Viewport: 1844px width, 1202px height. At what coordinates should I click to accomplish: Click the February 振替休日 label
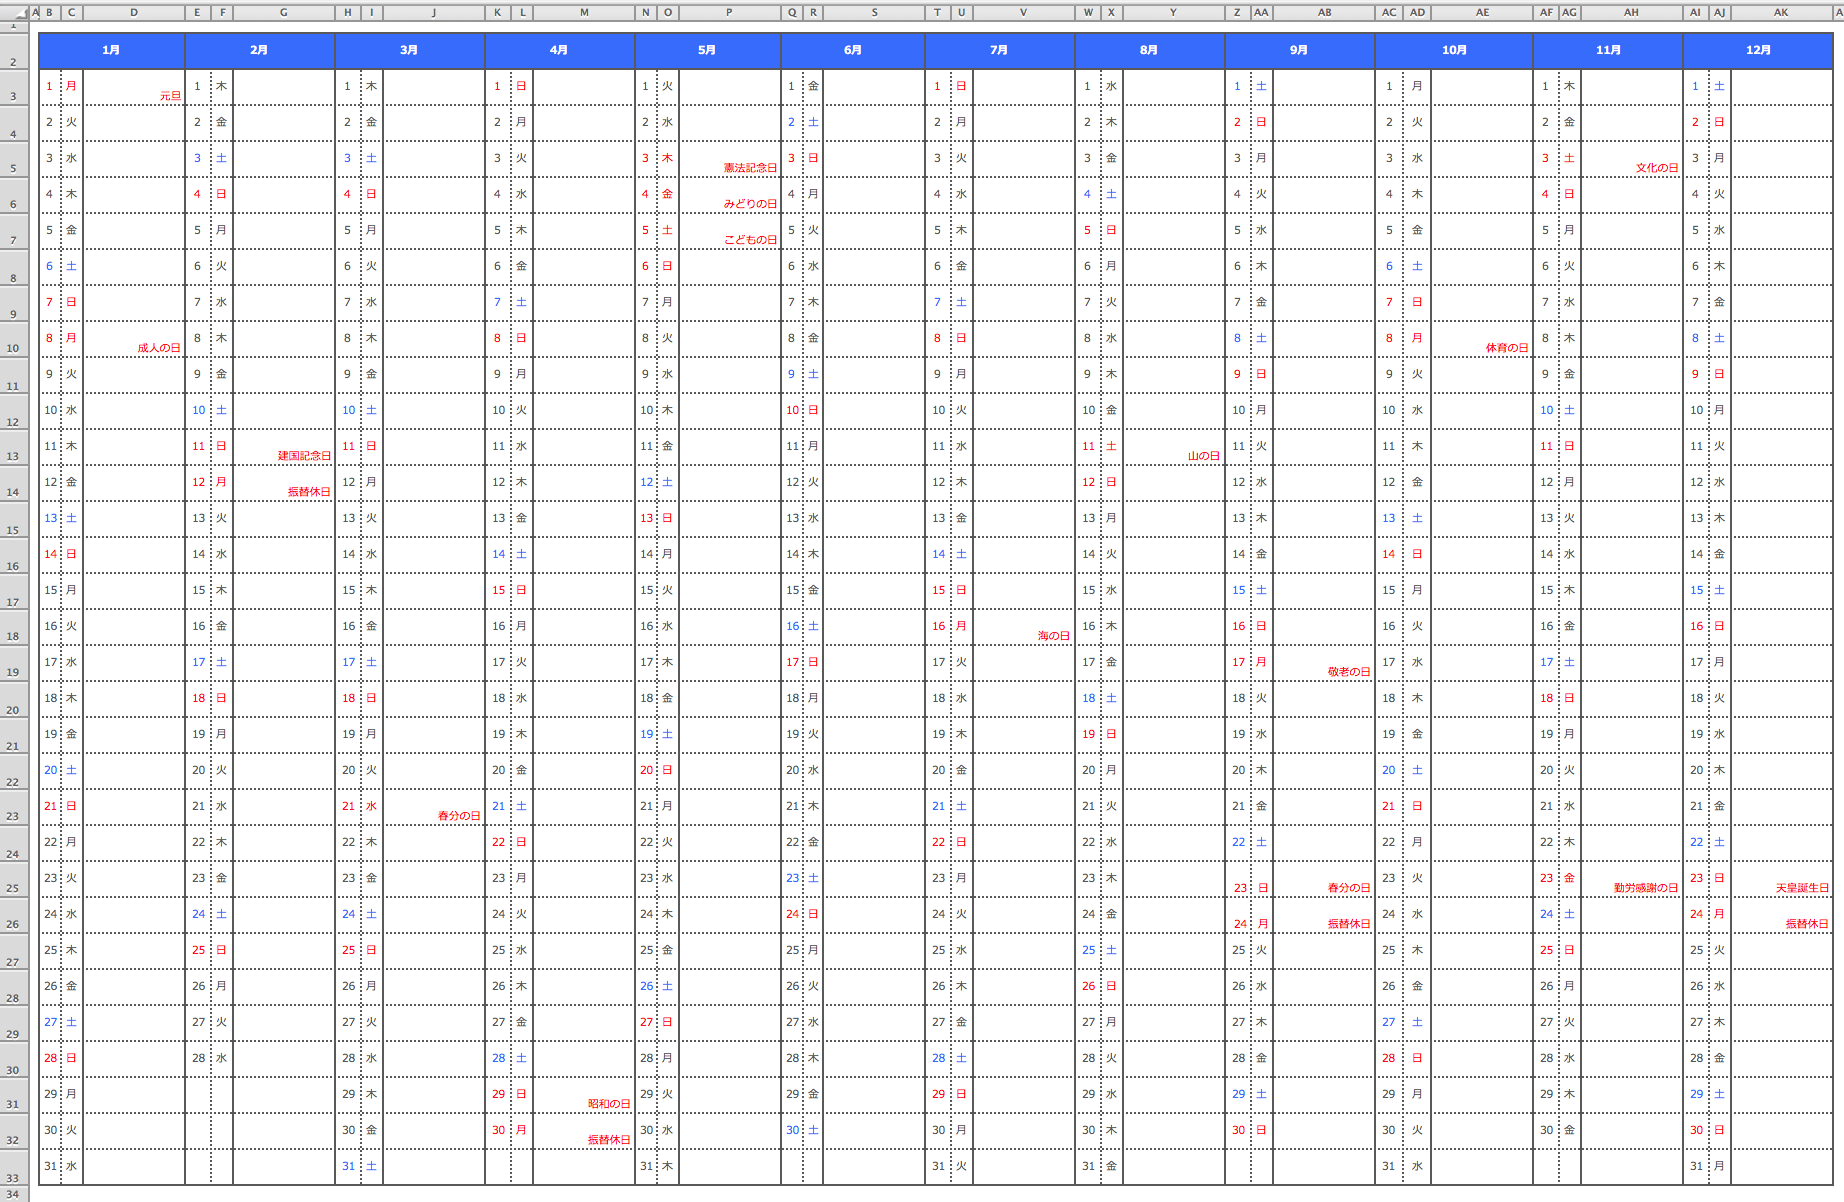tap(310, 492)
